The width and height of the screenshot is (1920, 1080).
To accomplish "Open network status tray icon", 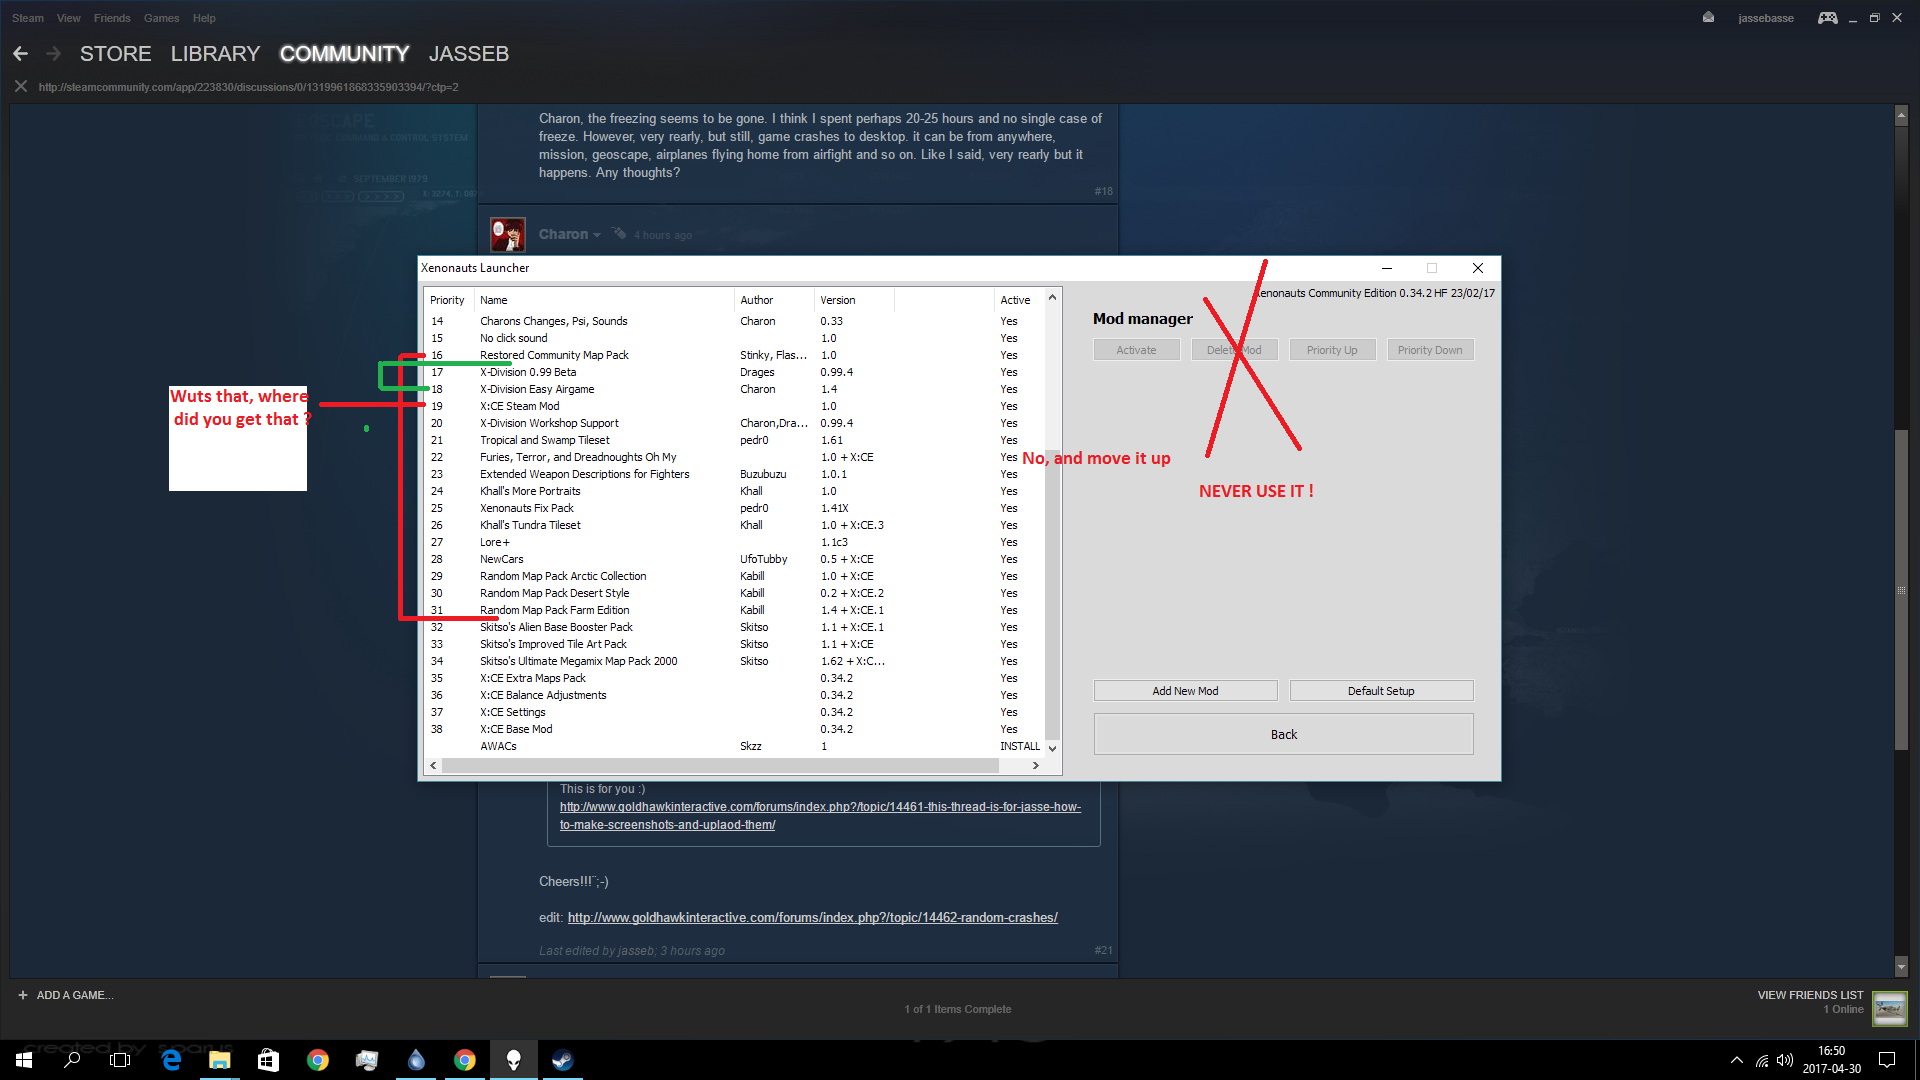I will [x=1762, y=1060].
